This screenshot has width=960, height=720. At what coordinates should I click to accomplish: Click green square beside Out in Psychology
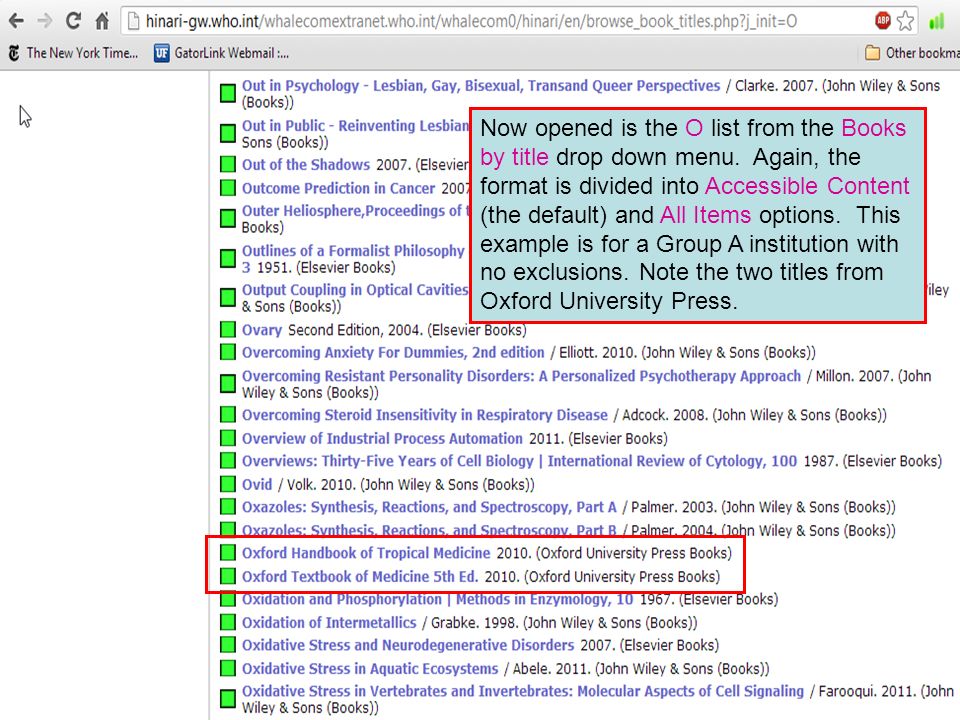[x=228, y=93]
